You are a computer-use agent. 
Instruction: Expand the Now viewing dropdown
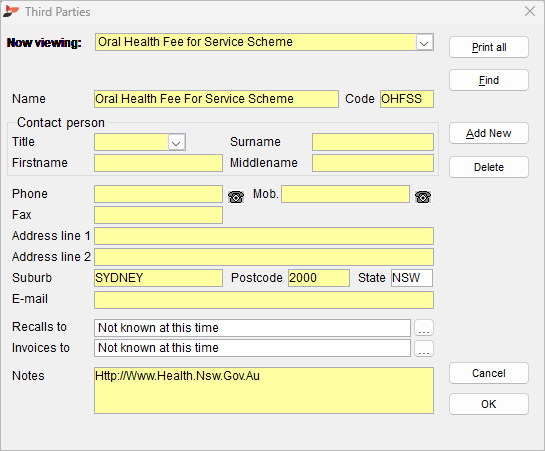424,43
